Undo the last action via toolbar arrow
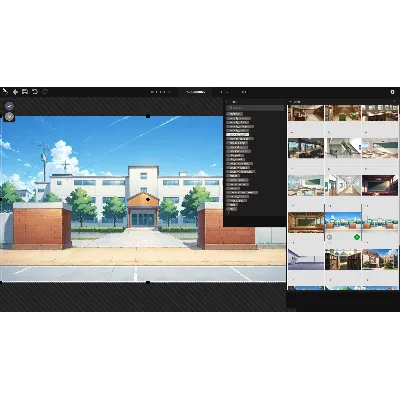The image size is (400, 400). tap(35, 92)
